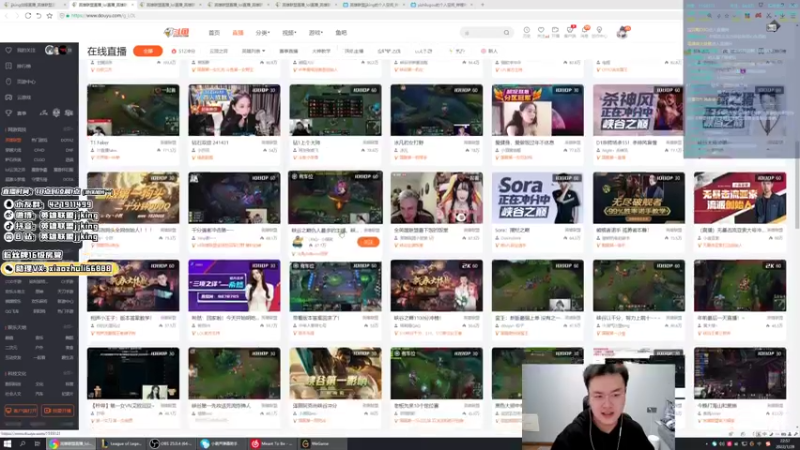Open the CSGO category in sidebar
This screenshot has height=450, width=800.
[39, 160]
